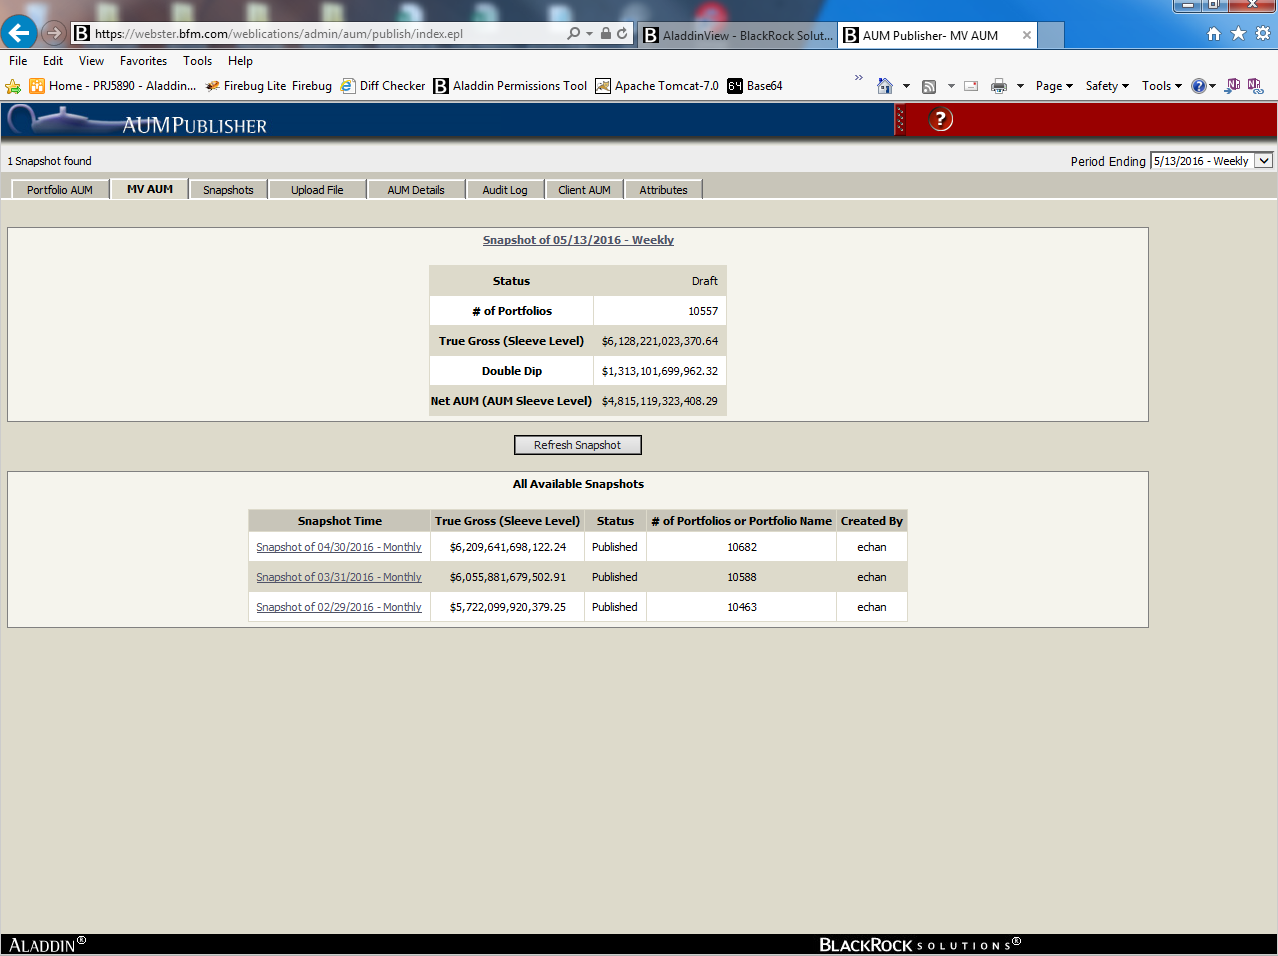Open the browser Home icon at top right
The height and width of the screenshot is (956, 1278).
point(1214,34)
